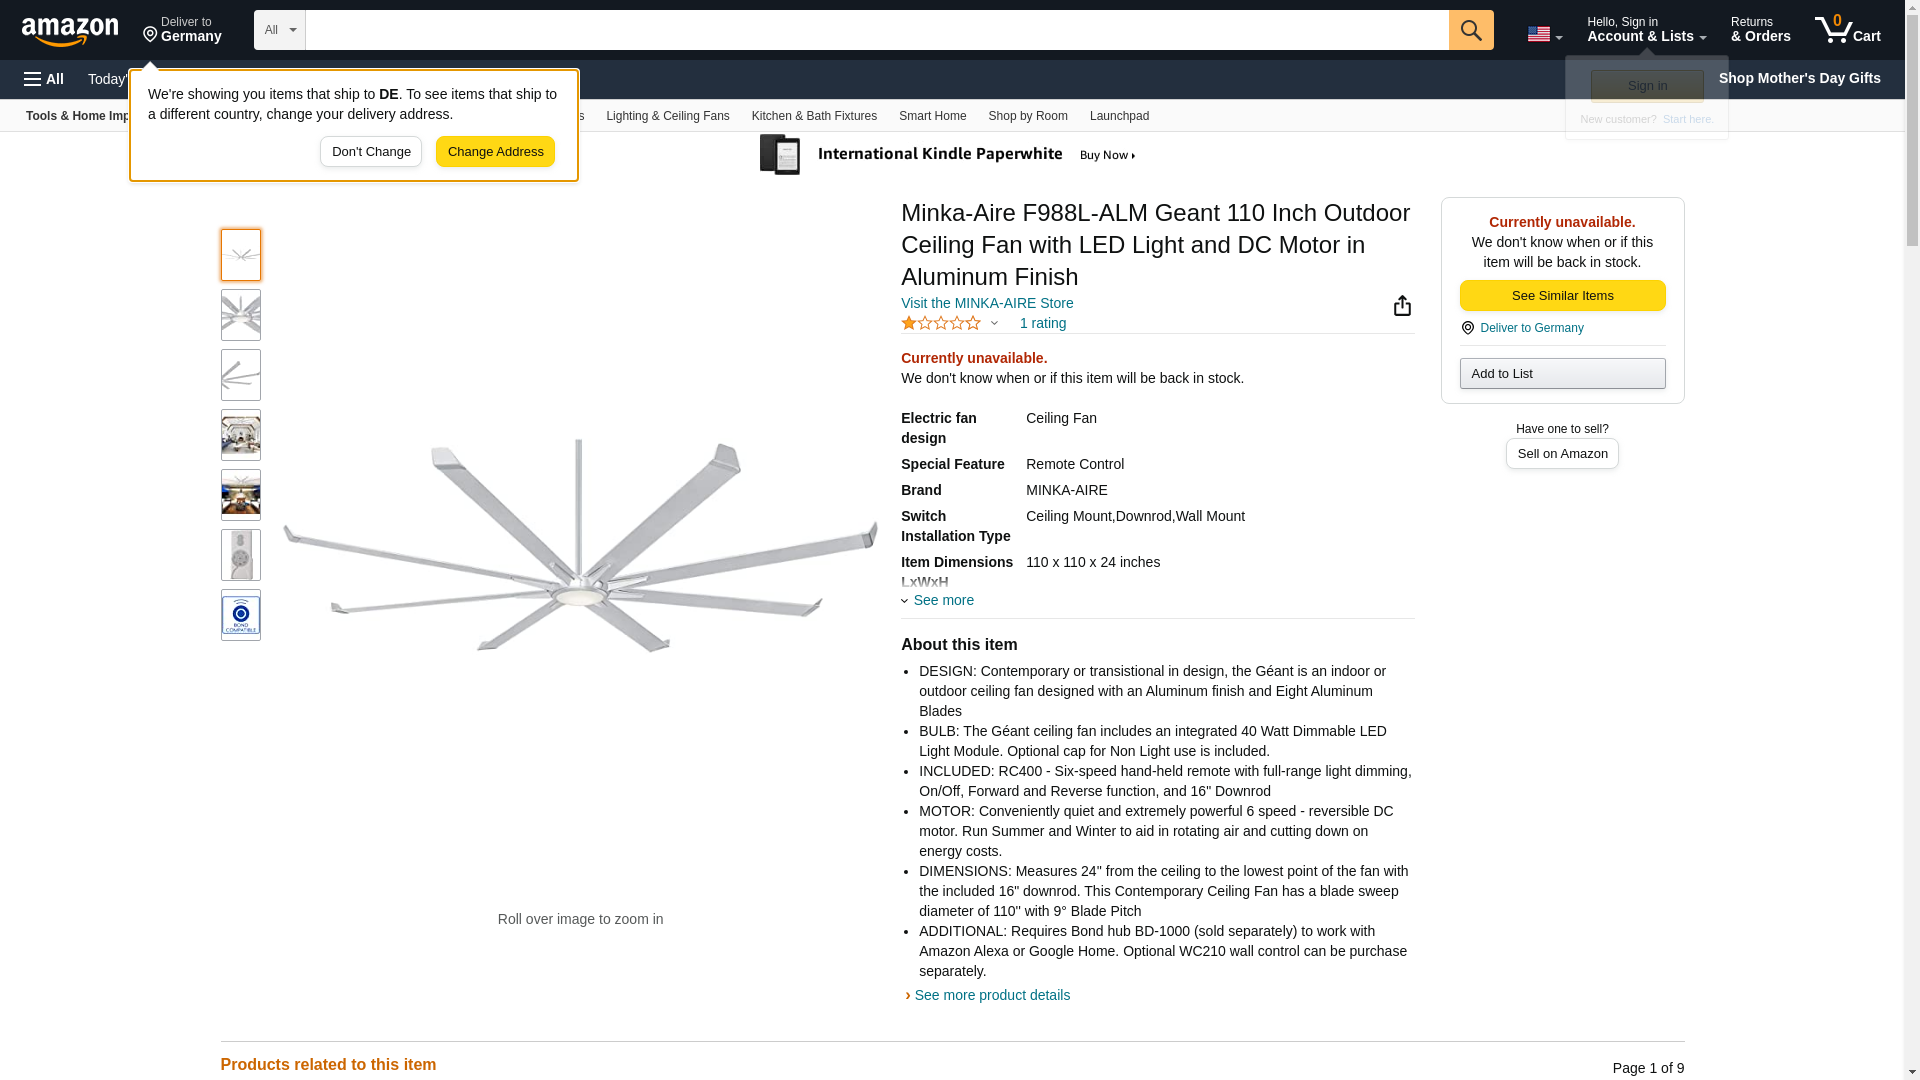1920x1080 pixels.
Task: Select the Bond Compatible thumbnail
Action: (x=241, y=615)
